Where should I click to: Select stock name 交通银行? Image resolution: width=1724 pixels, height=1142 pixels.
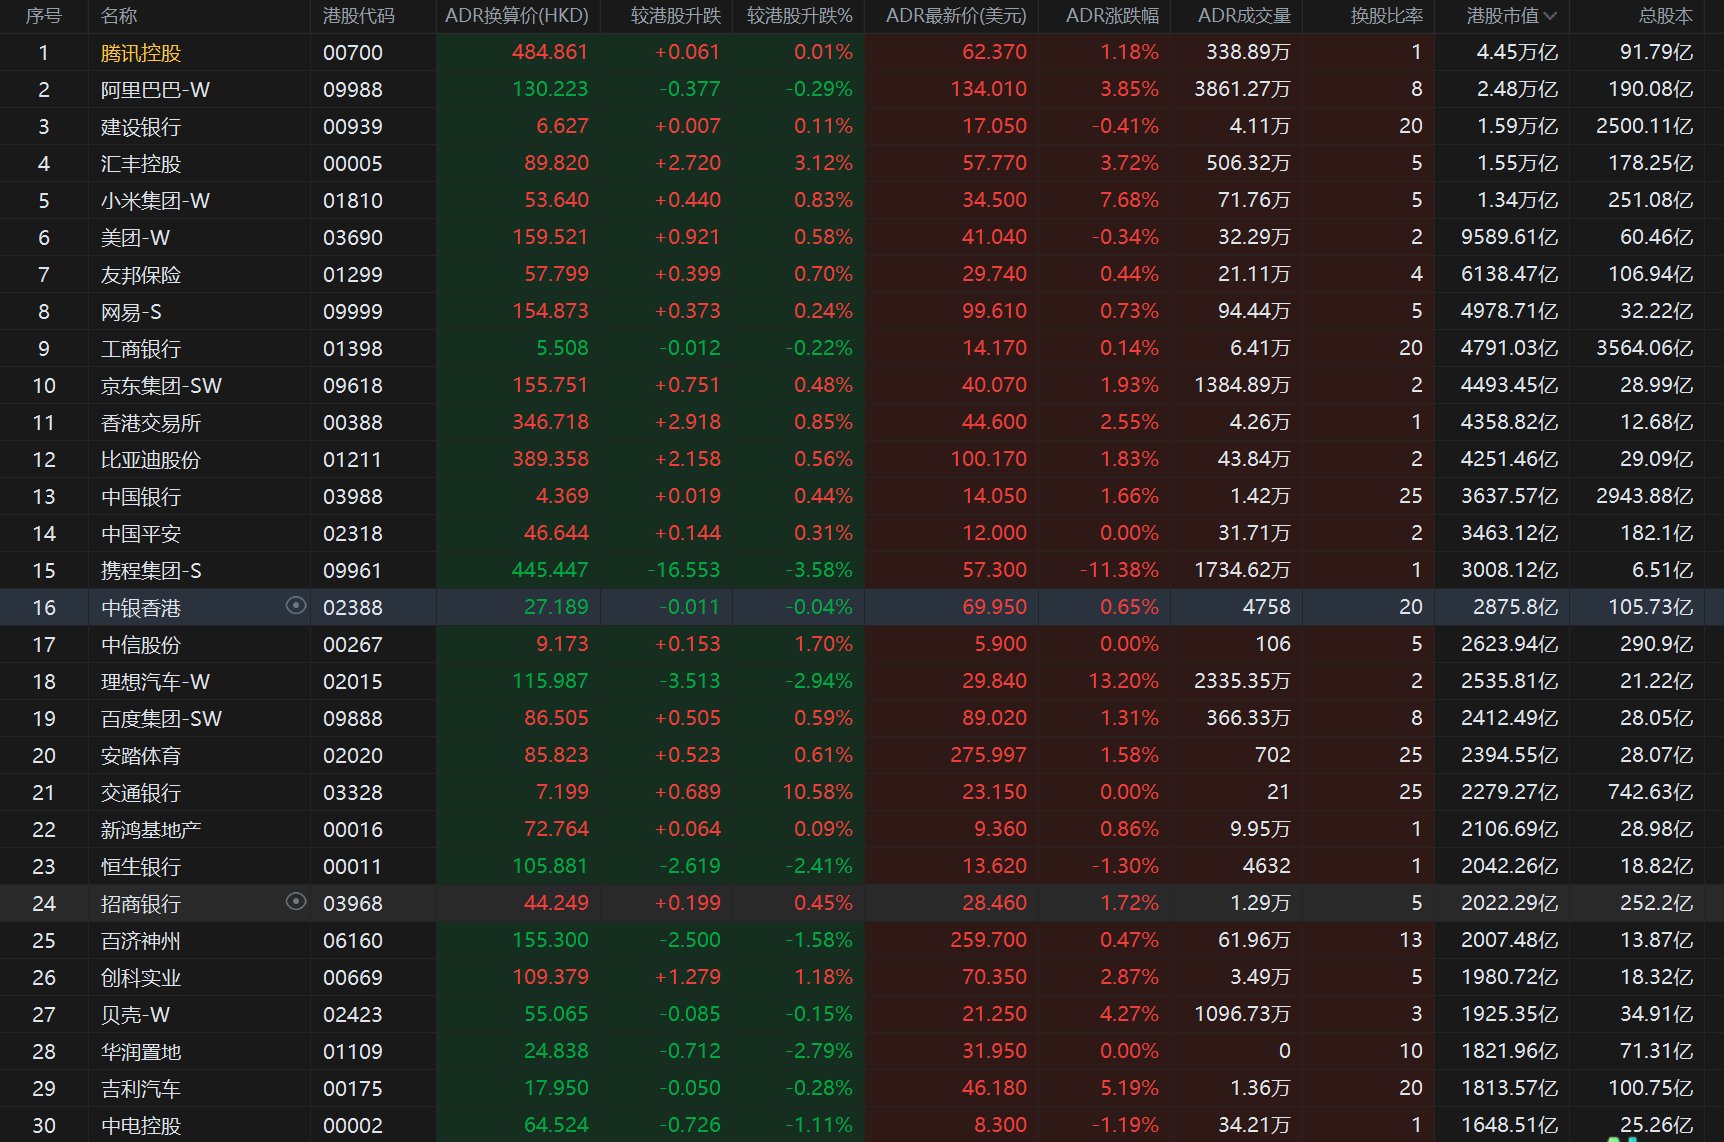141,793
